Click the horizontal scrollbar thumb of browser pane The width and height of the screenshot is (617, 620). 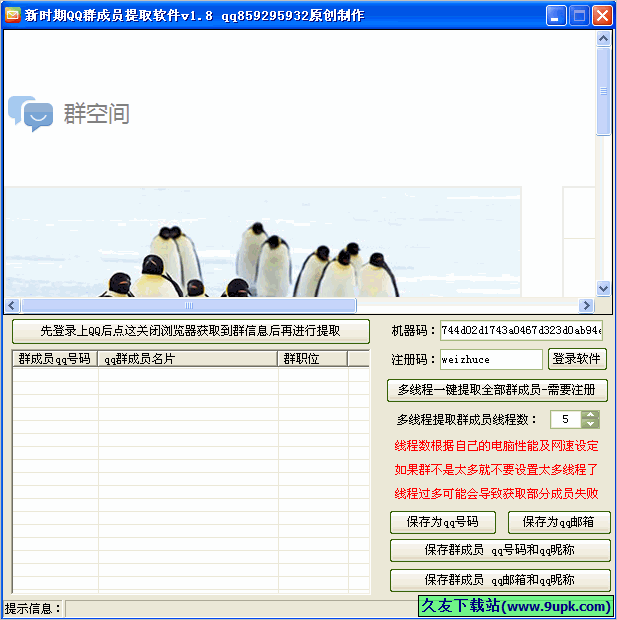189,305
